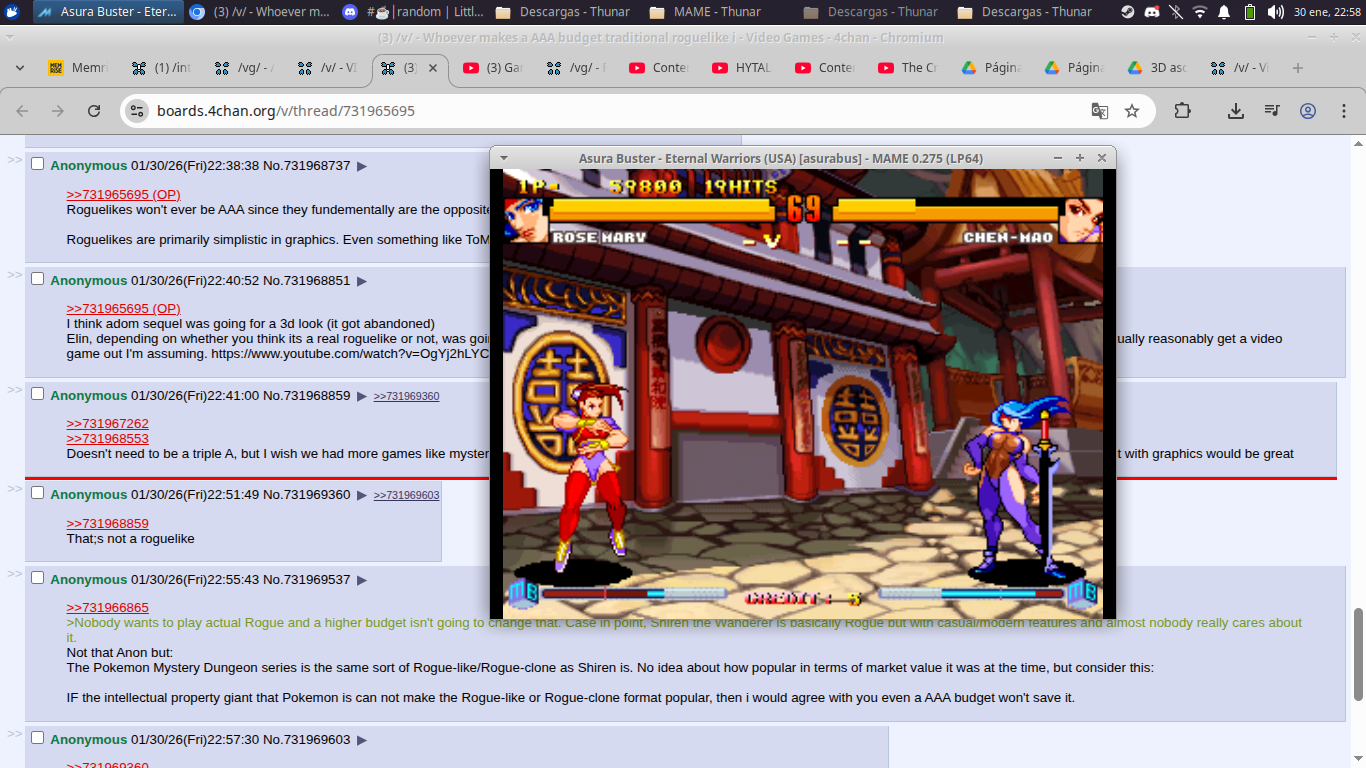View site information icon beside the URL
1366x768 pixels.
pyautogui.click(x=138, y=111)
